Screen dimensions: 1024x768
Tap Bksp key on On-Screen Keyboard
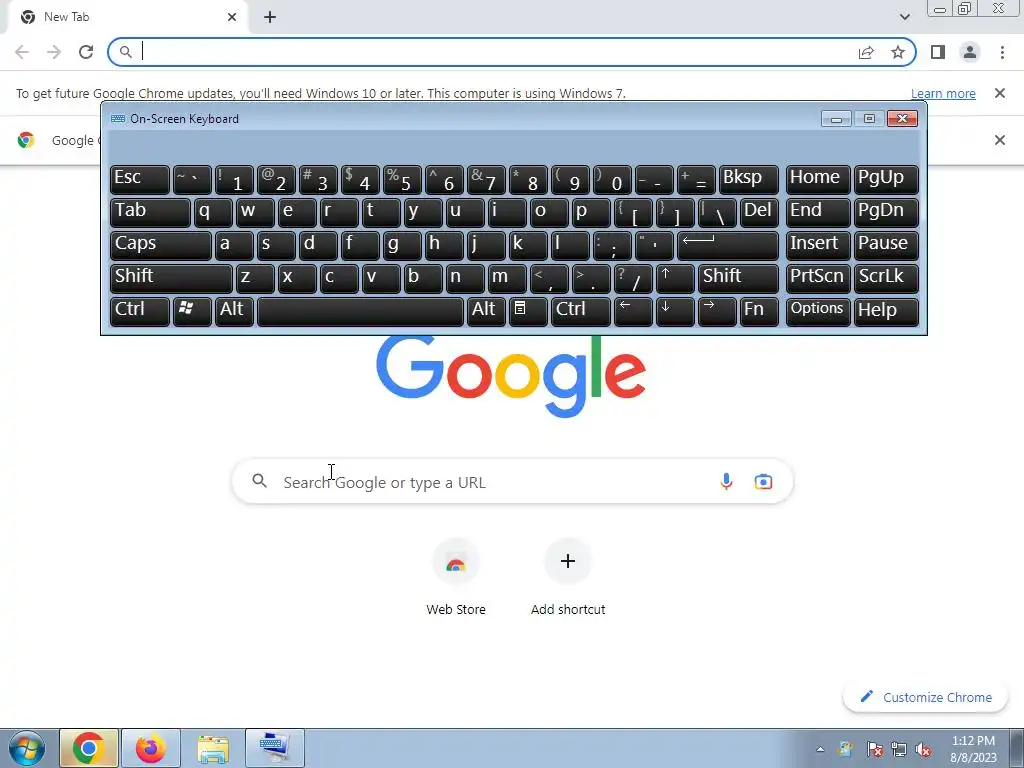click(748, 179)
